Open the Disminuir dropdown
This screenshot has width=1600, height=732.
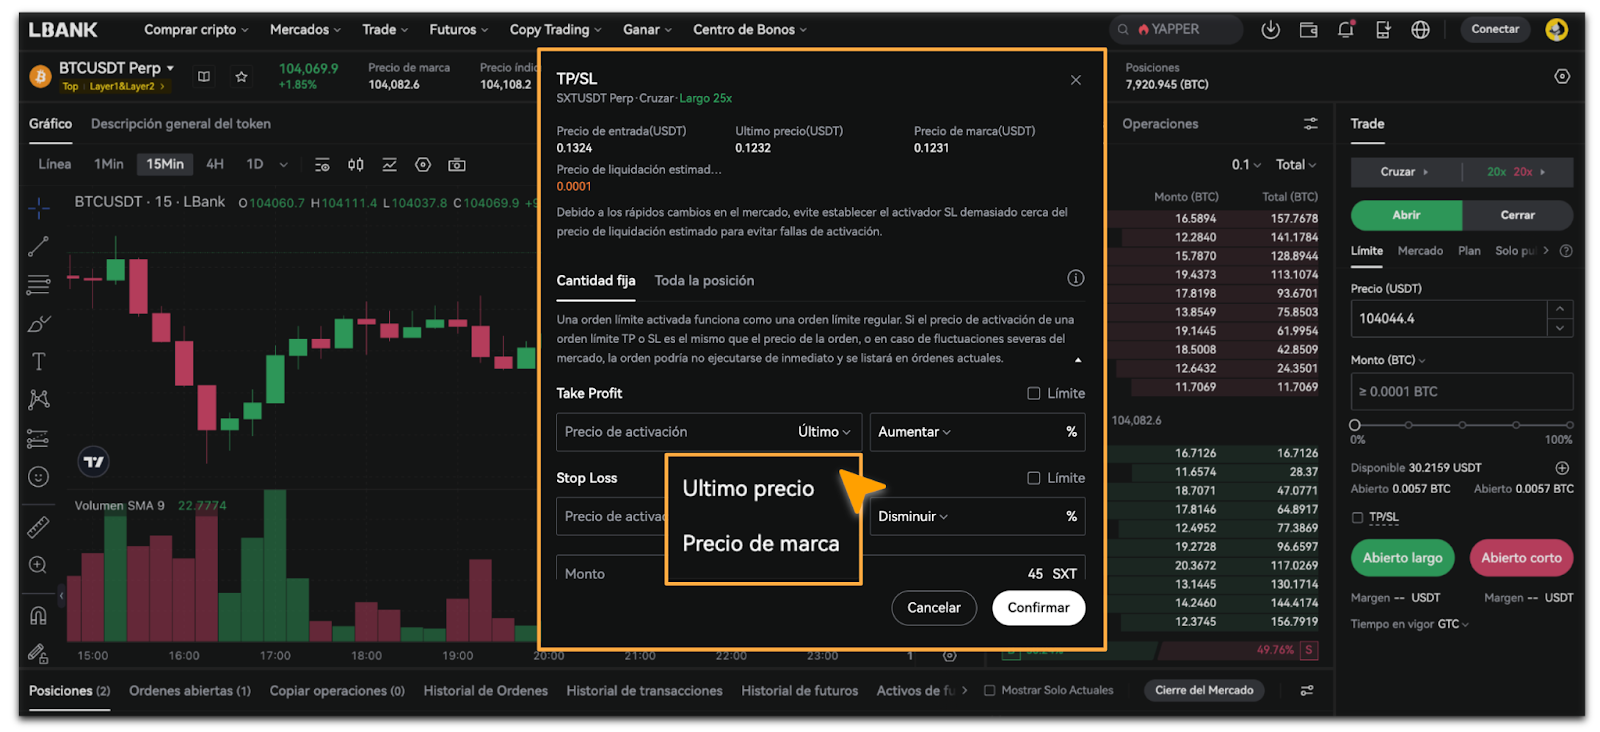click(x=913, y=516)
